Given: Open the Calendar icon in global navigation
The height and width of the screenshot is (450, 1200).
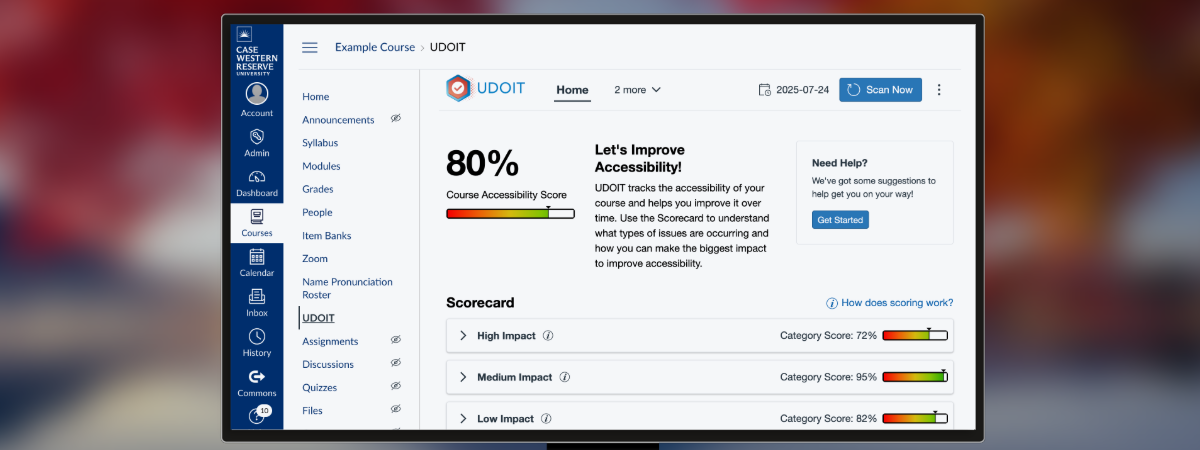Looking at the screenshot, I should pos(257,256).
